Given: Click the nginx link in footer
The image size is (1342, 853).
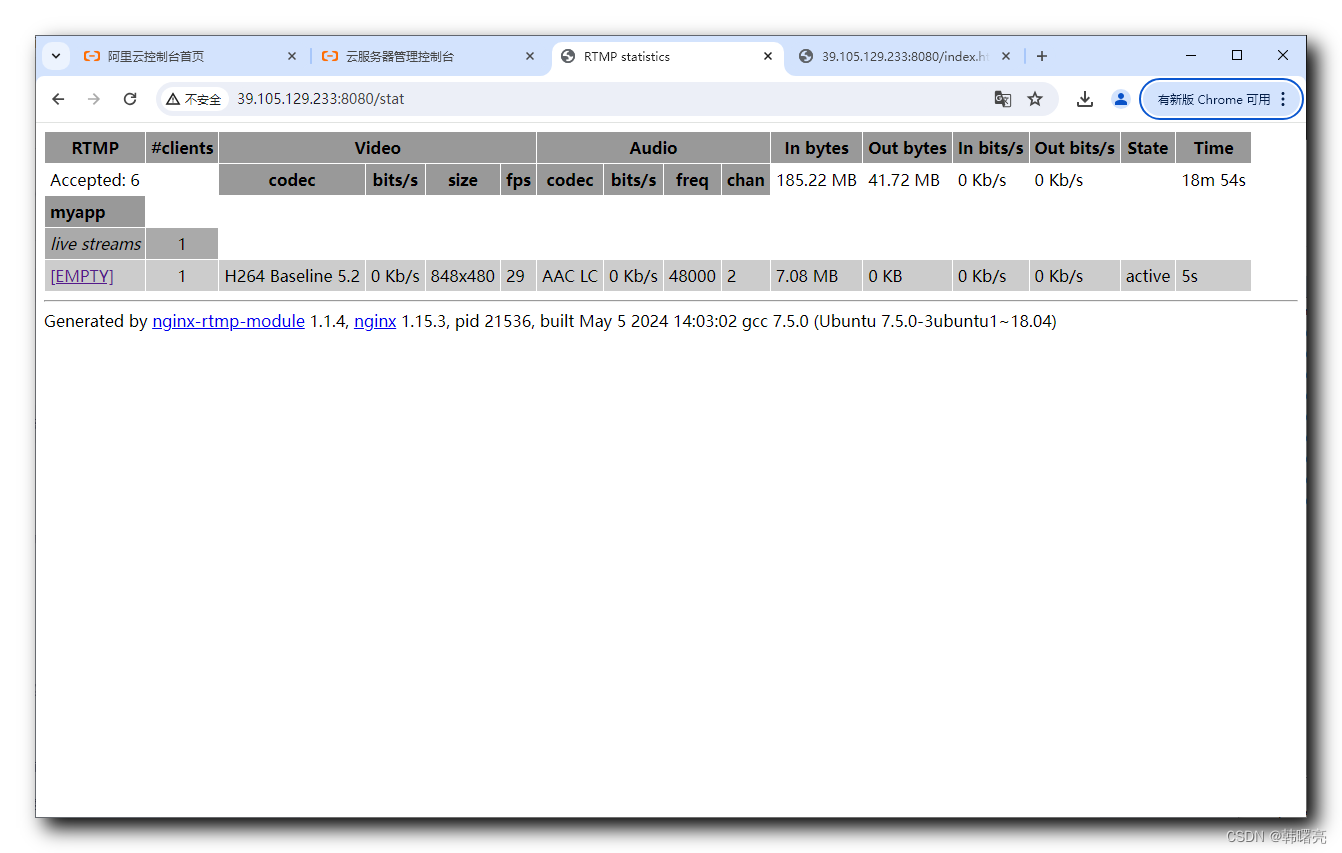Looking at the screenshot, I should [x=375, y=321].
